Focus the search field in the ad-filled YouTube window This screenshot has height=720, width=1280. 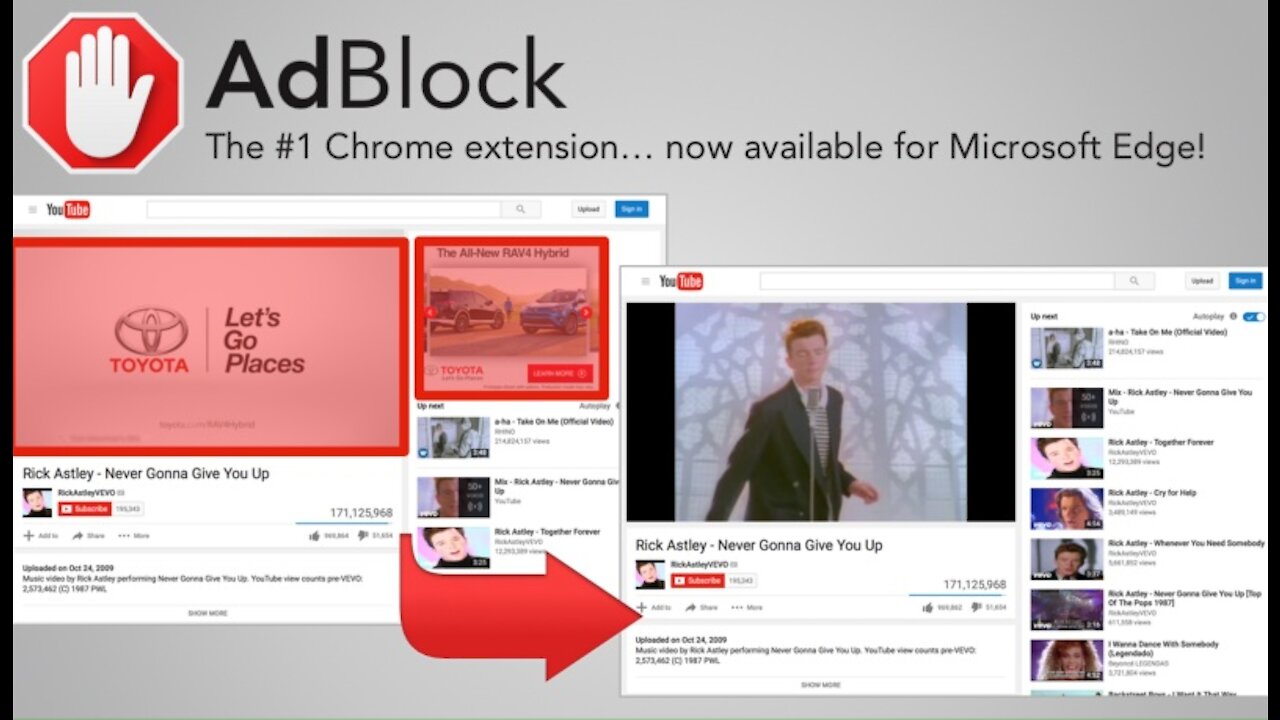324,209
